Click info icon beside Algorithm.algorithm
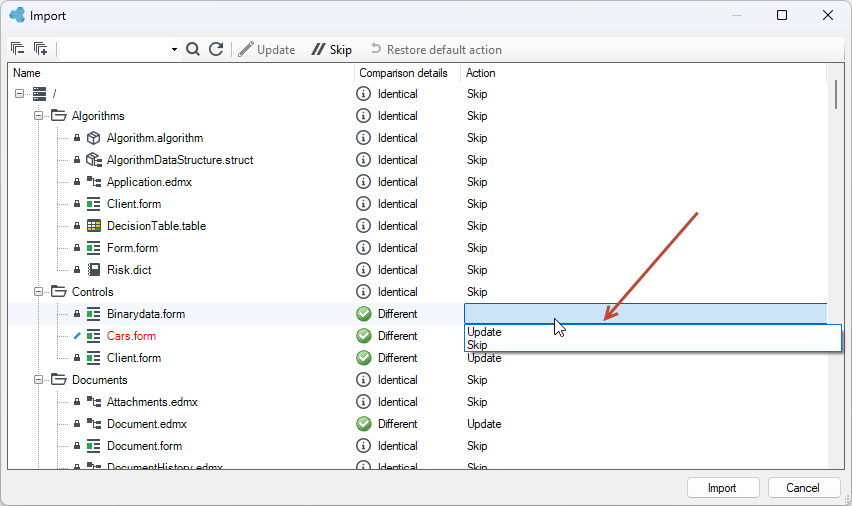The height and width of the screenshot is (506, 852). click(x=363, y=138)
